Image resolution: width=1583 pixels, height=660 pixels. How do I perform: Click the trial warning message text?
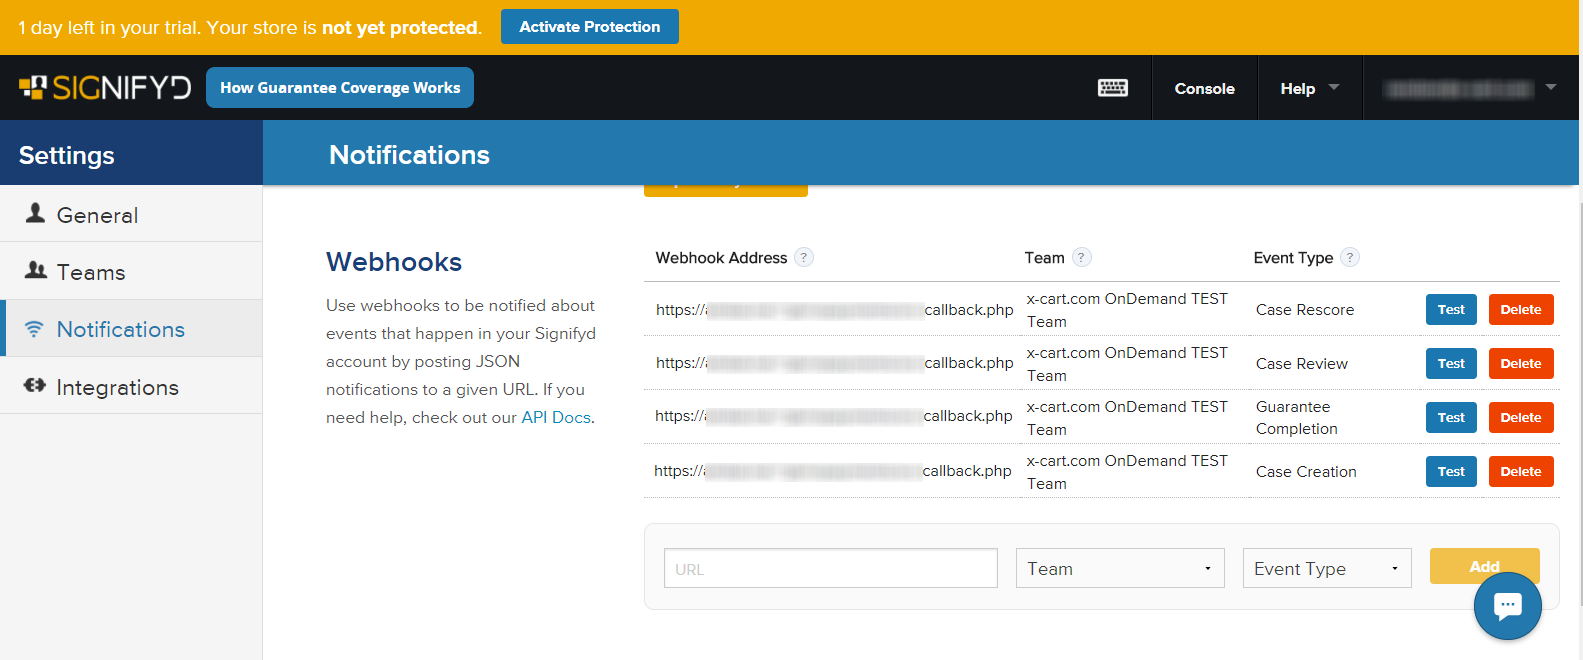(250, 28)
